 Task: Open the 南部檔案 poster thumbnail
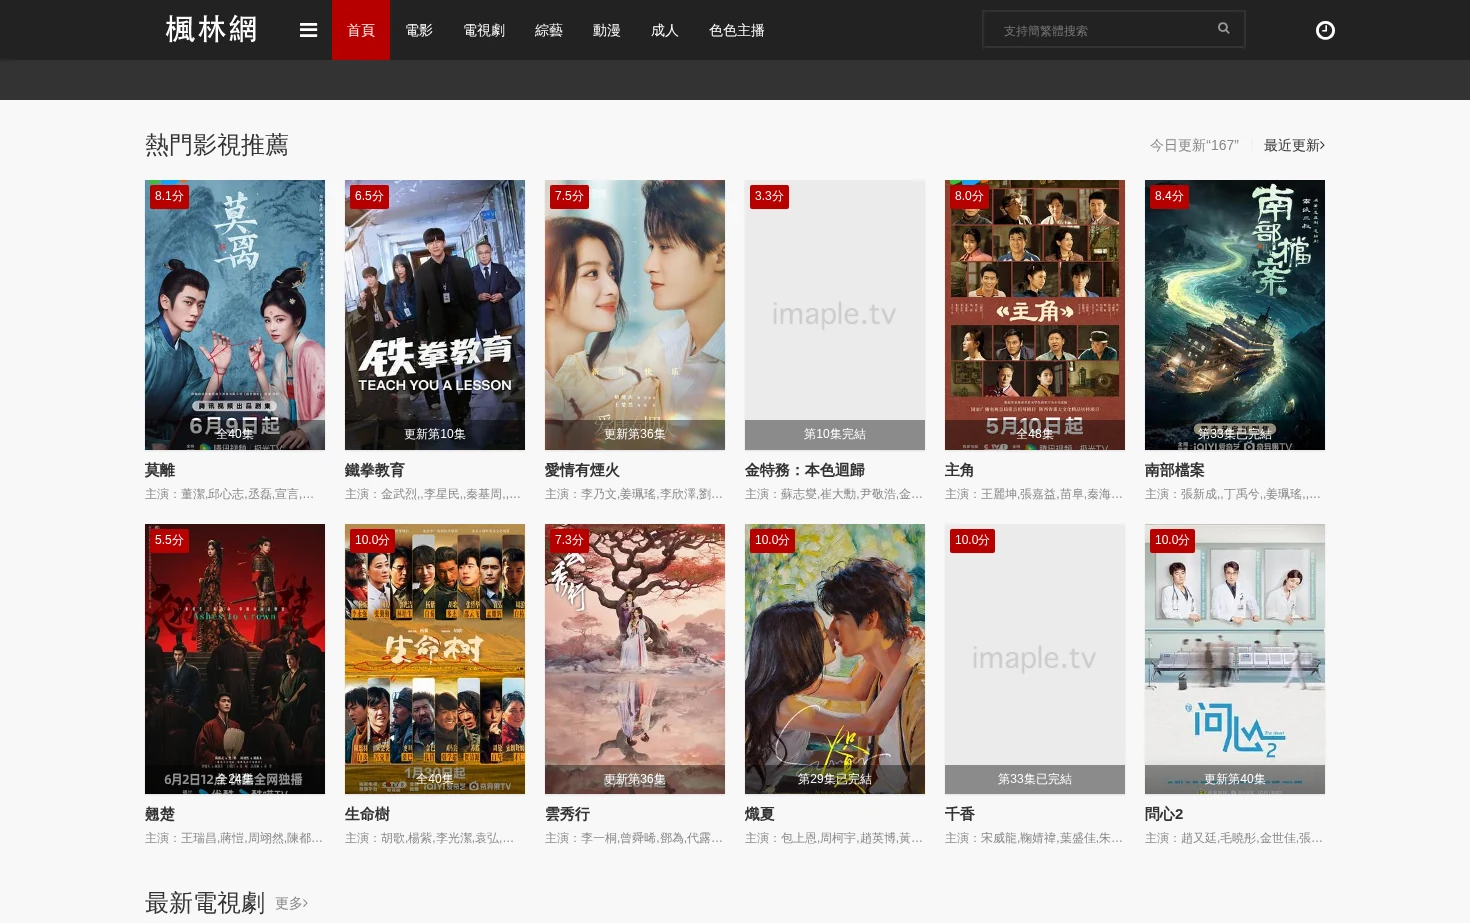pos(1235,315)
